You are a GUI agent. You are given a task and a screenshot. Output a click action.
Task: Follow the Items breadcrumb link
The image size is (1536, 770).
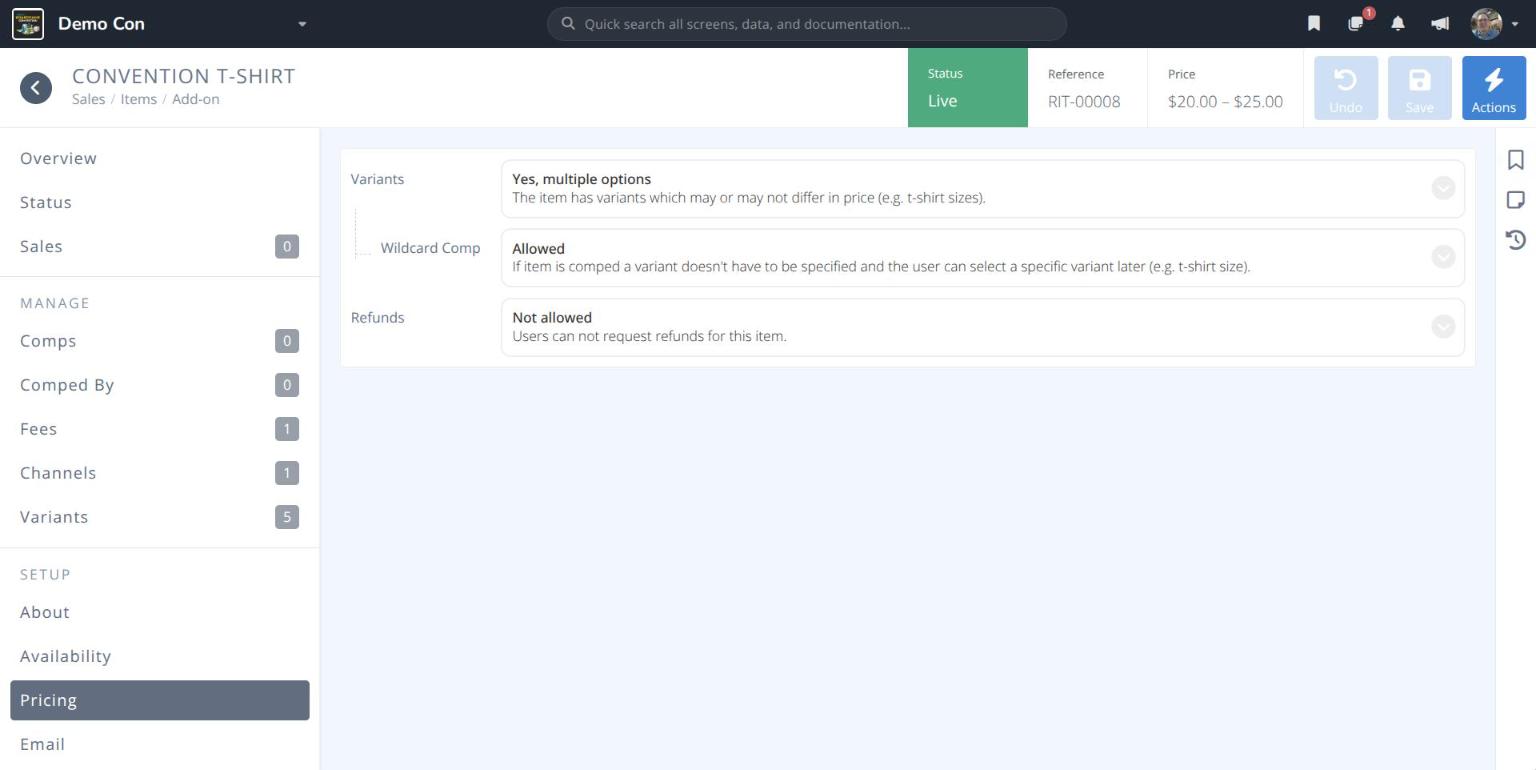tap(138, 99)
